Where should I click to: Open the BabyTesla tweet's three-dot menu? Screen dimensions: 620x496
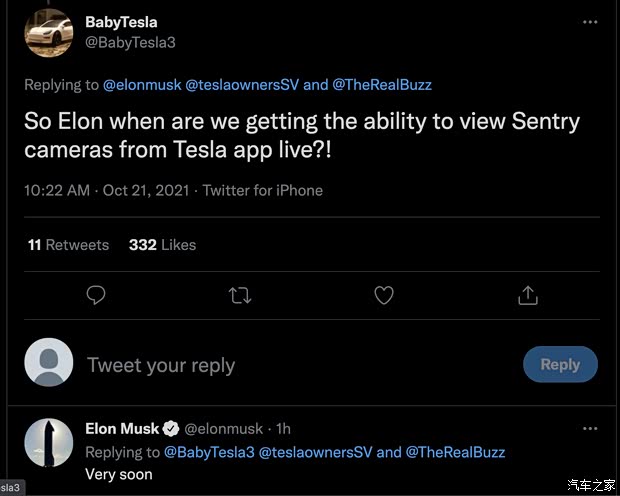click(590, 21)
